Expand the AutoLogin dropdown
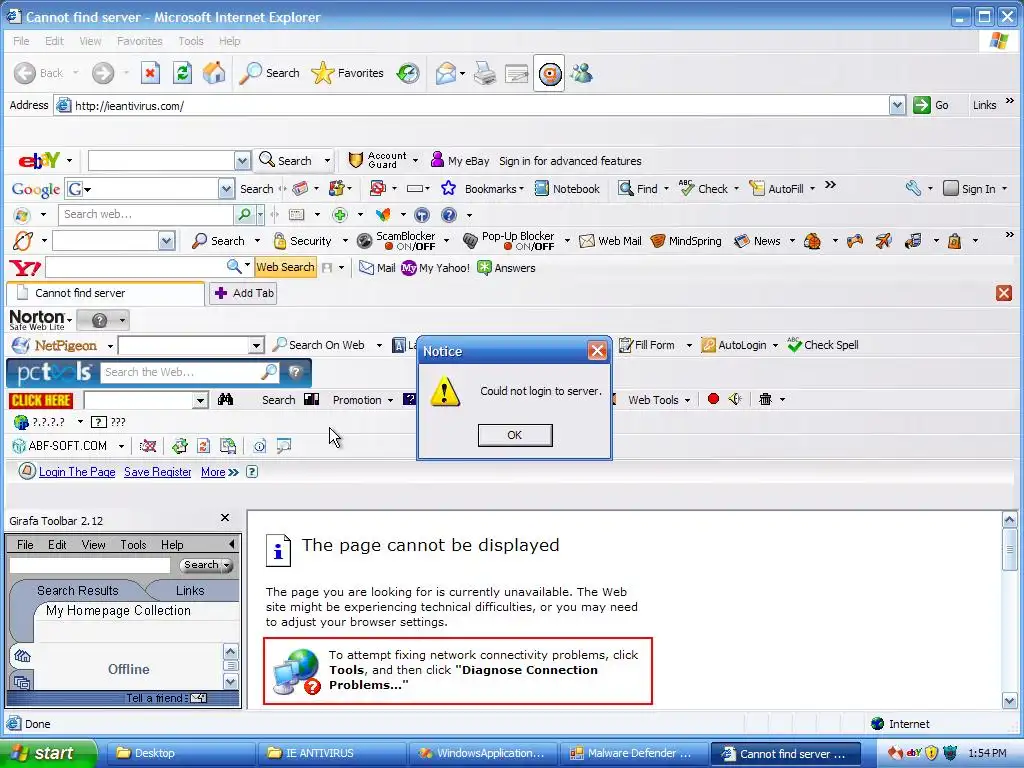 (x=775, y=345)
